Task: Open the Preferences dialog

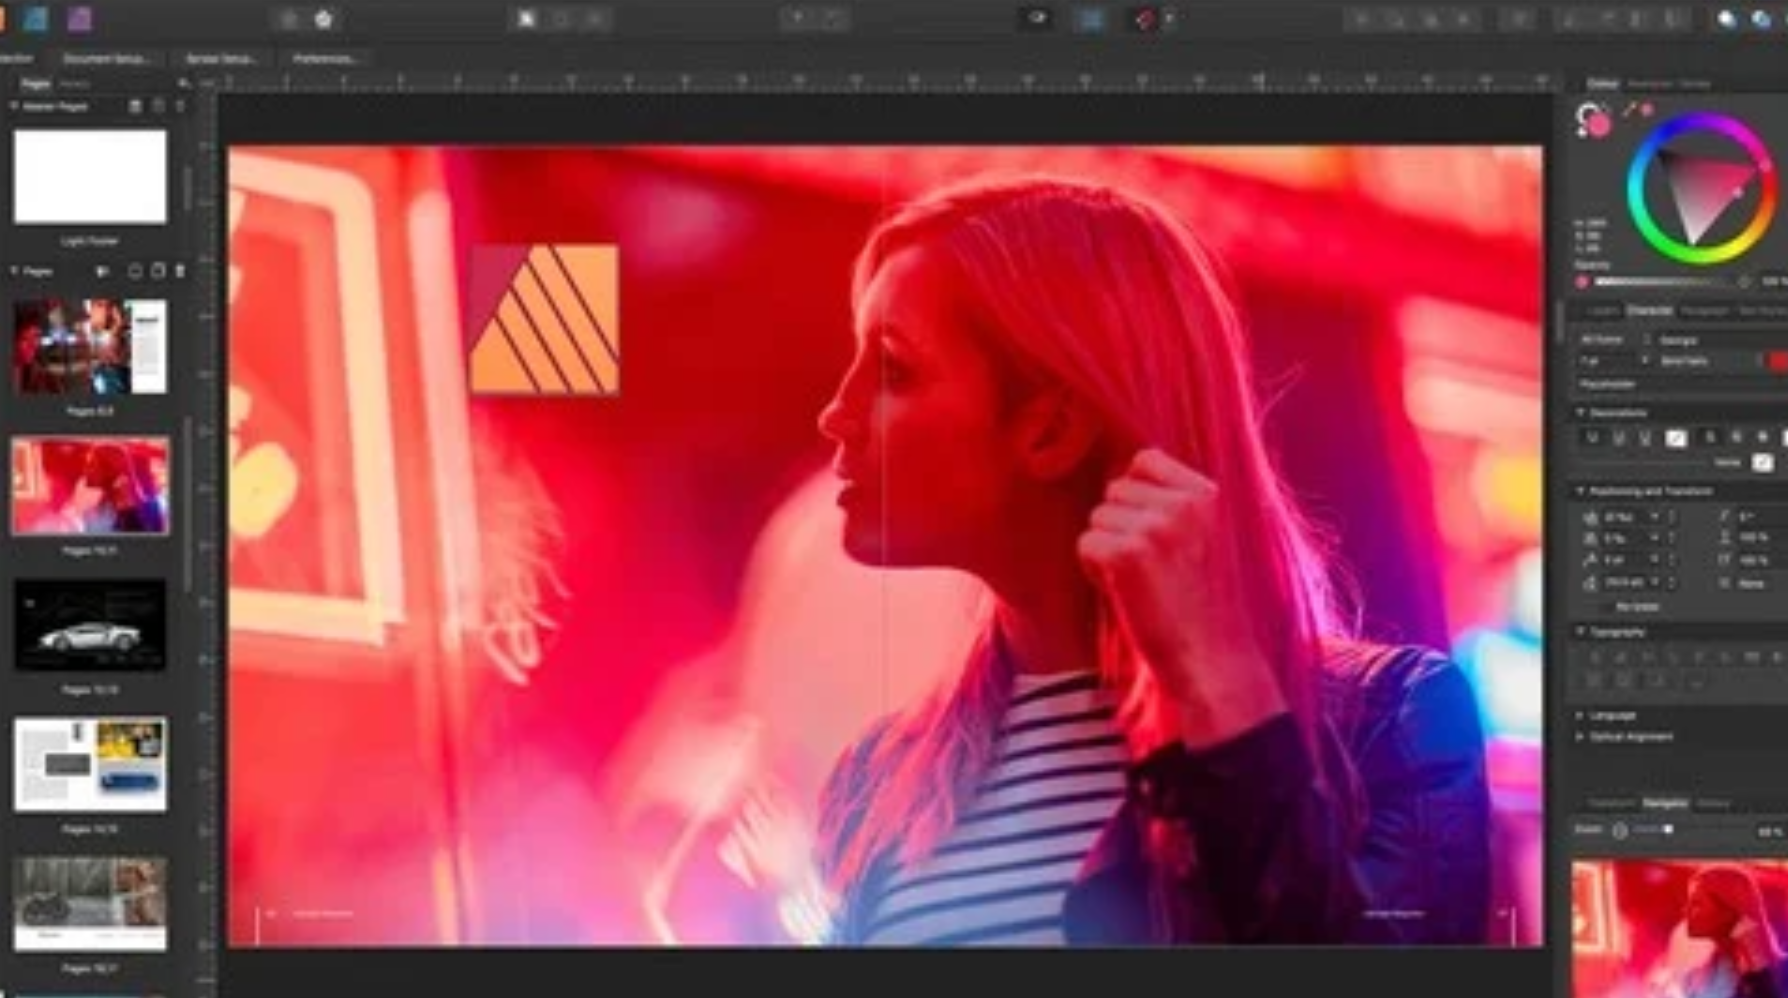Action: click(x=325, y=58)
